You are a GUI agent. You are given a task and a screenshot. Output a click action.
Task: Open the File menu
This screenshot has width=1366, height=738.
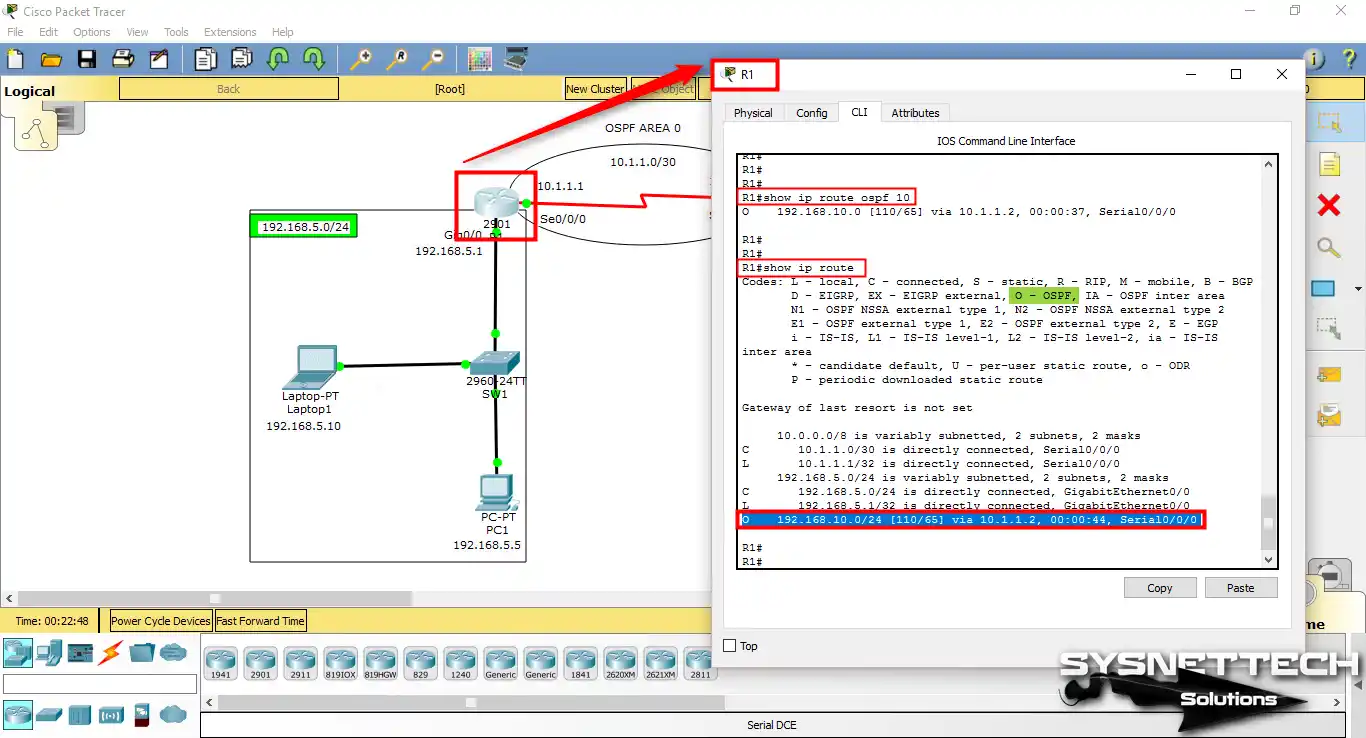(15, 32)
